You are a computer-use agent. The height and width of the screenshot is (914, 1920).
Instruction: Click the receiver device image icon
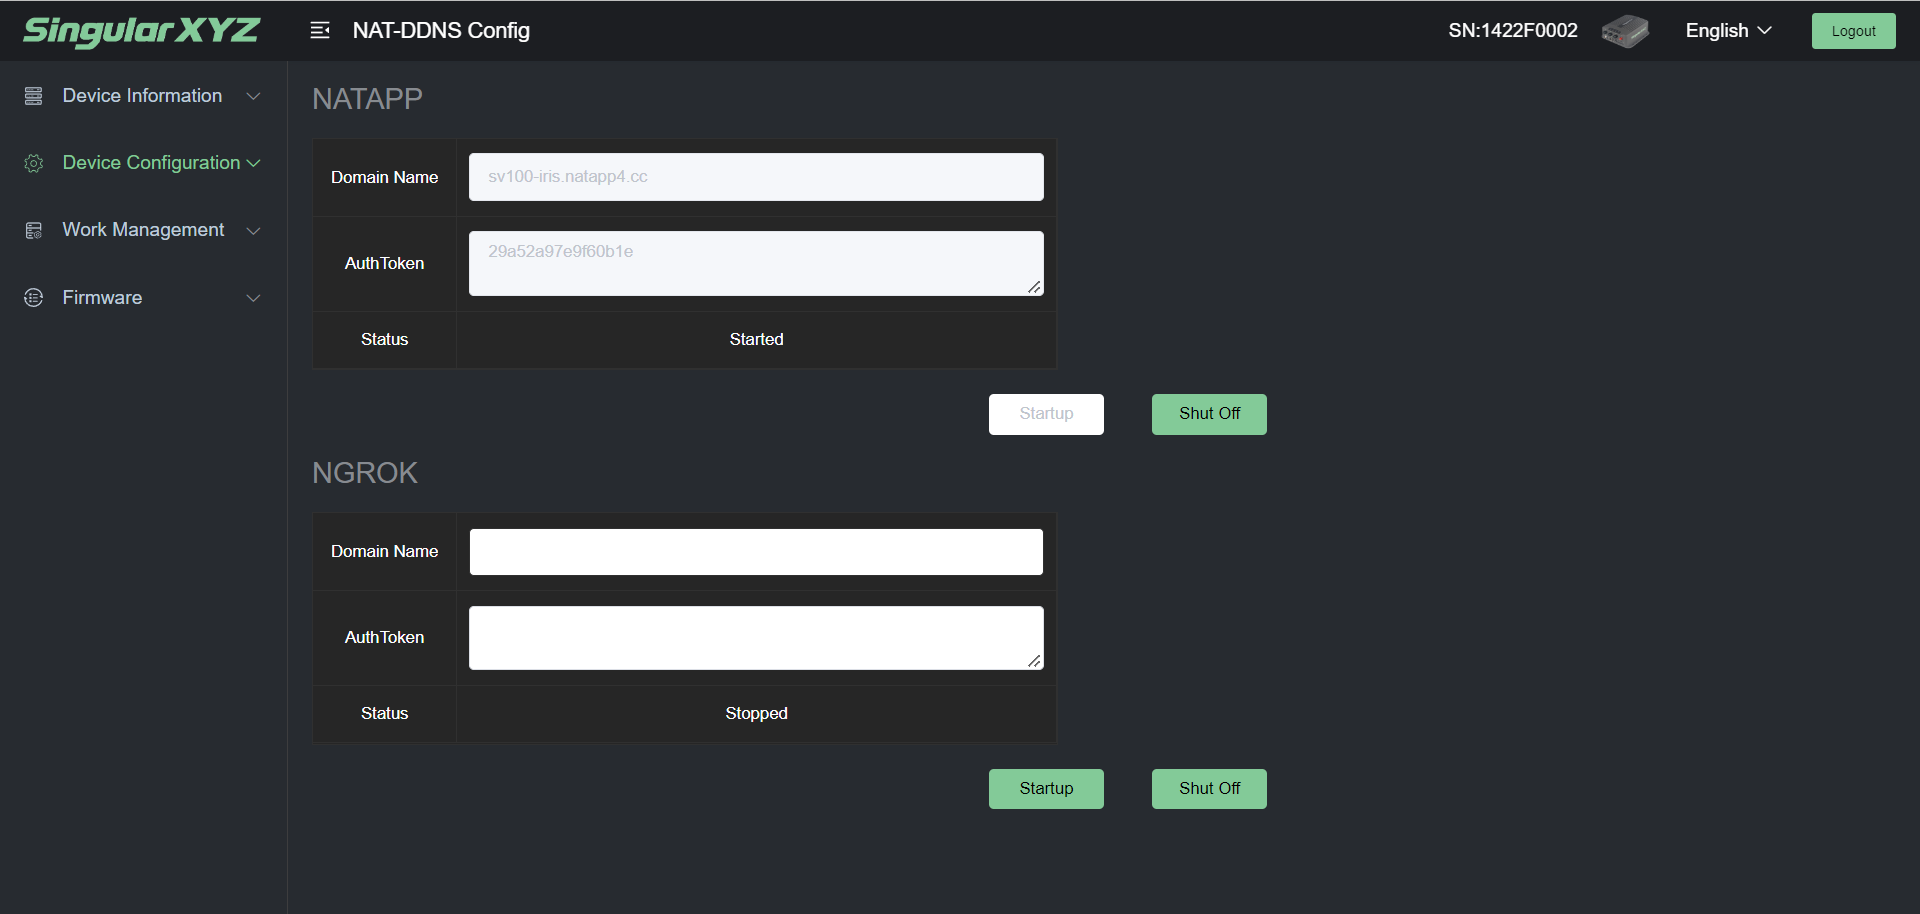click(1625, 31)
